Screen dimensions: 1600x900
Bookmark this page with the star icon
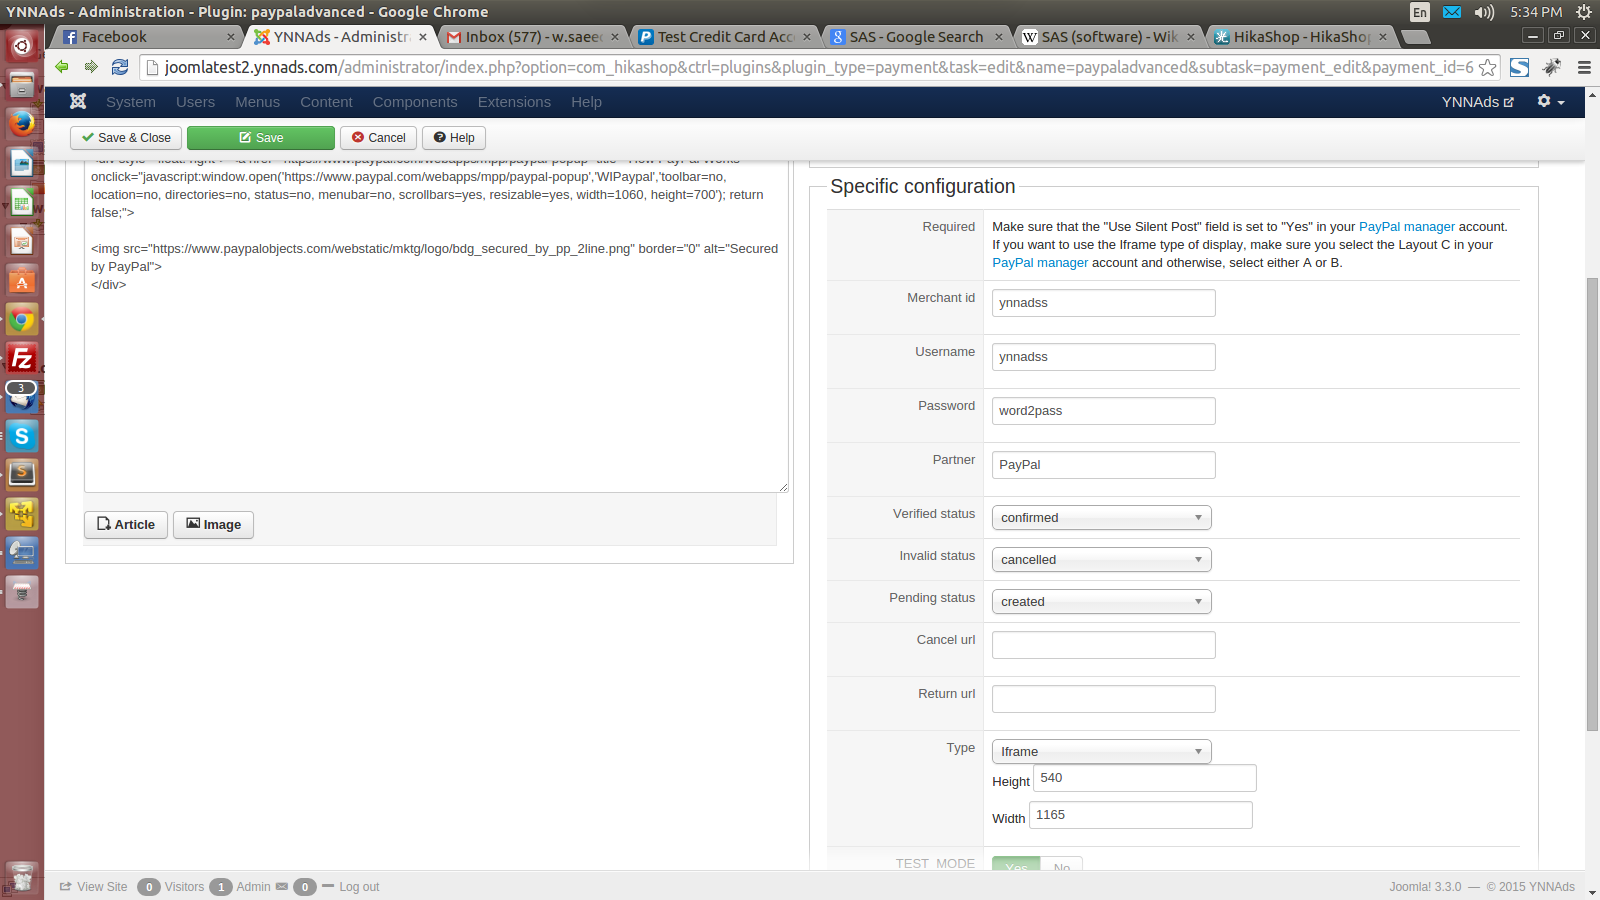click(1488, 67)
